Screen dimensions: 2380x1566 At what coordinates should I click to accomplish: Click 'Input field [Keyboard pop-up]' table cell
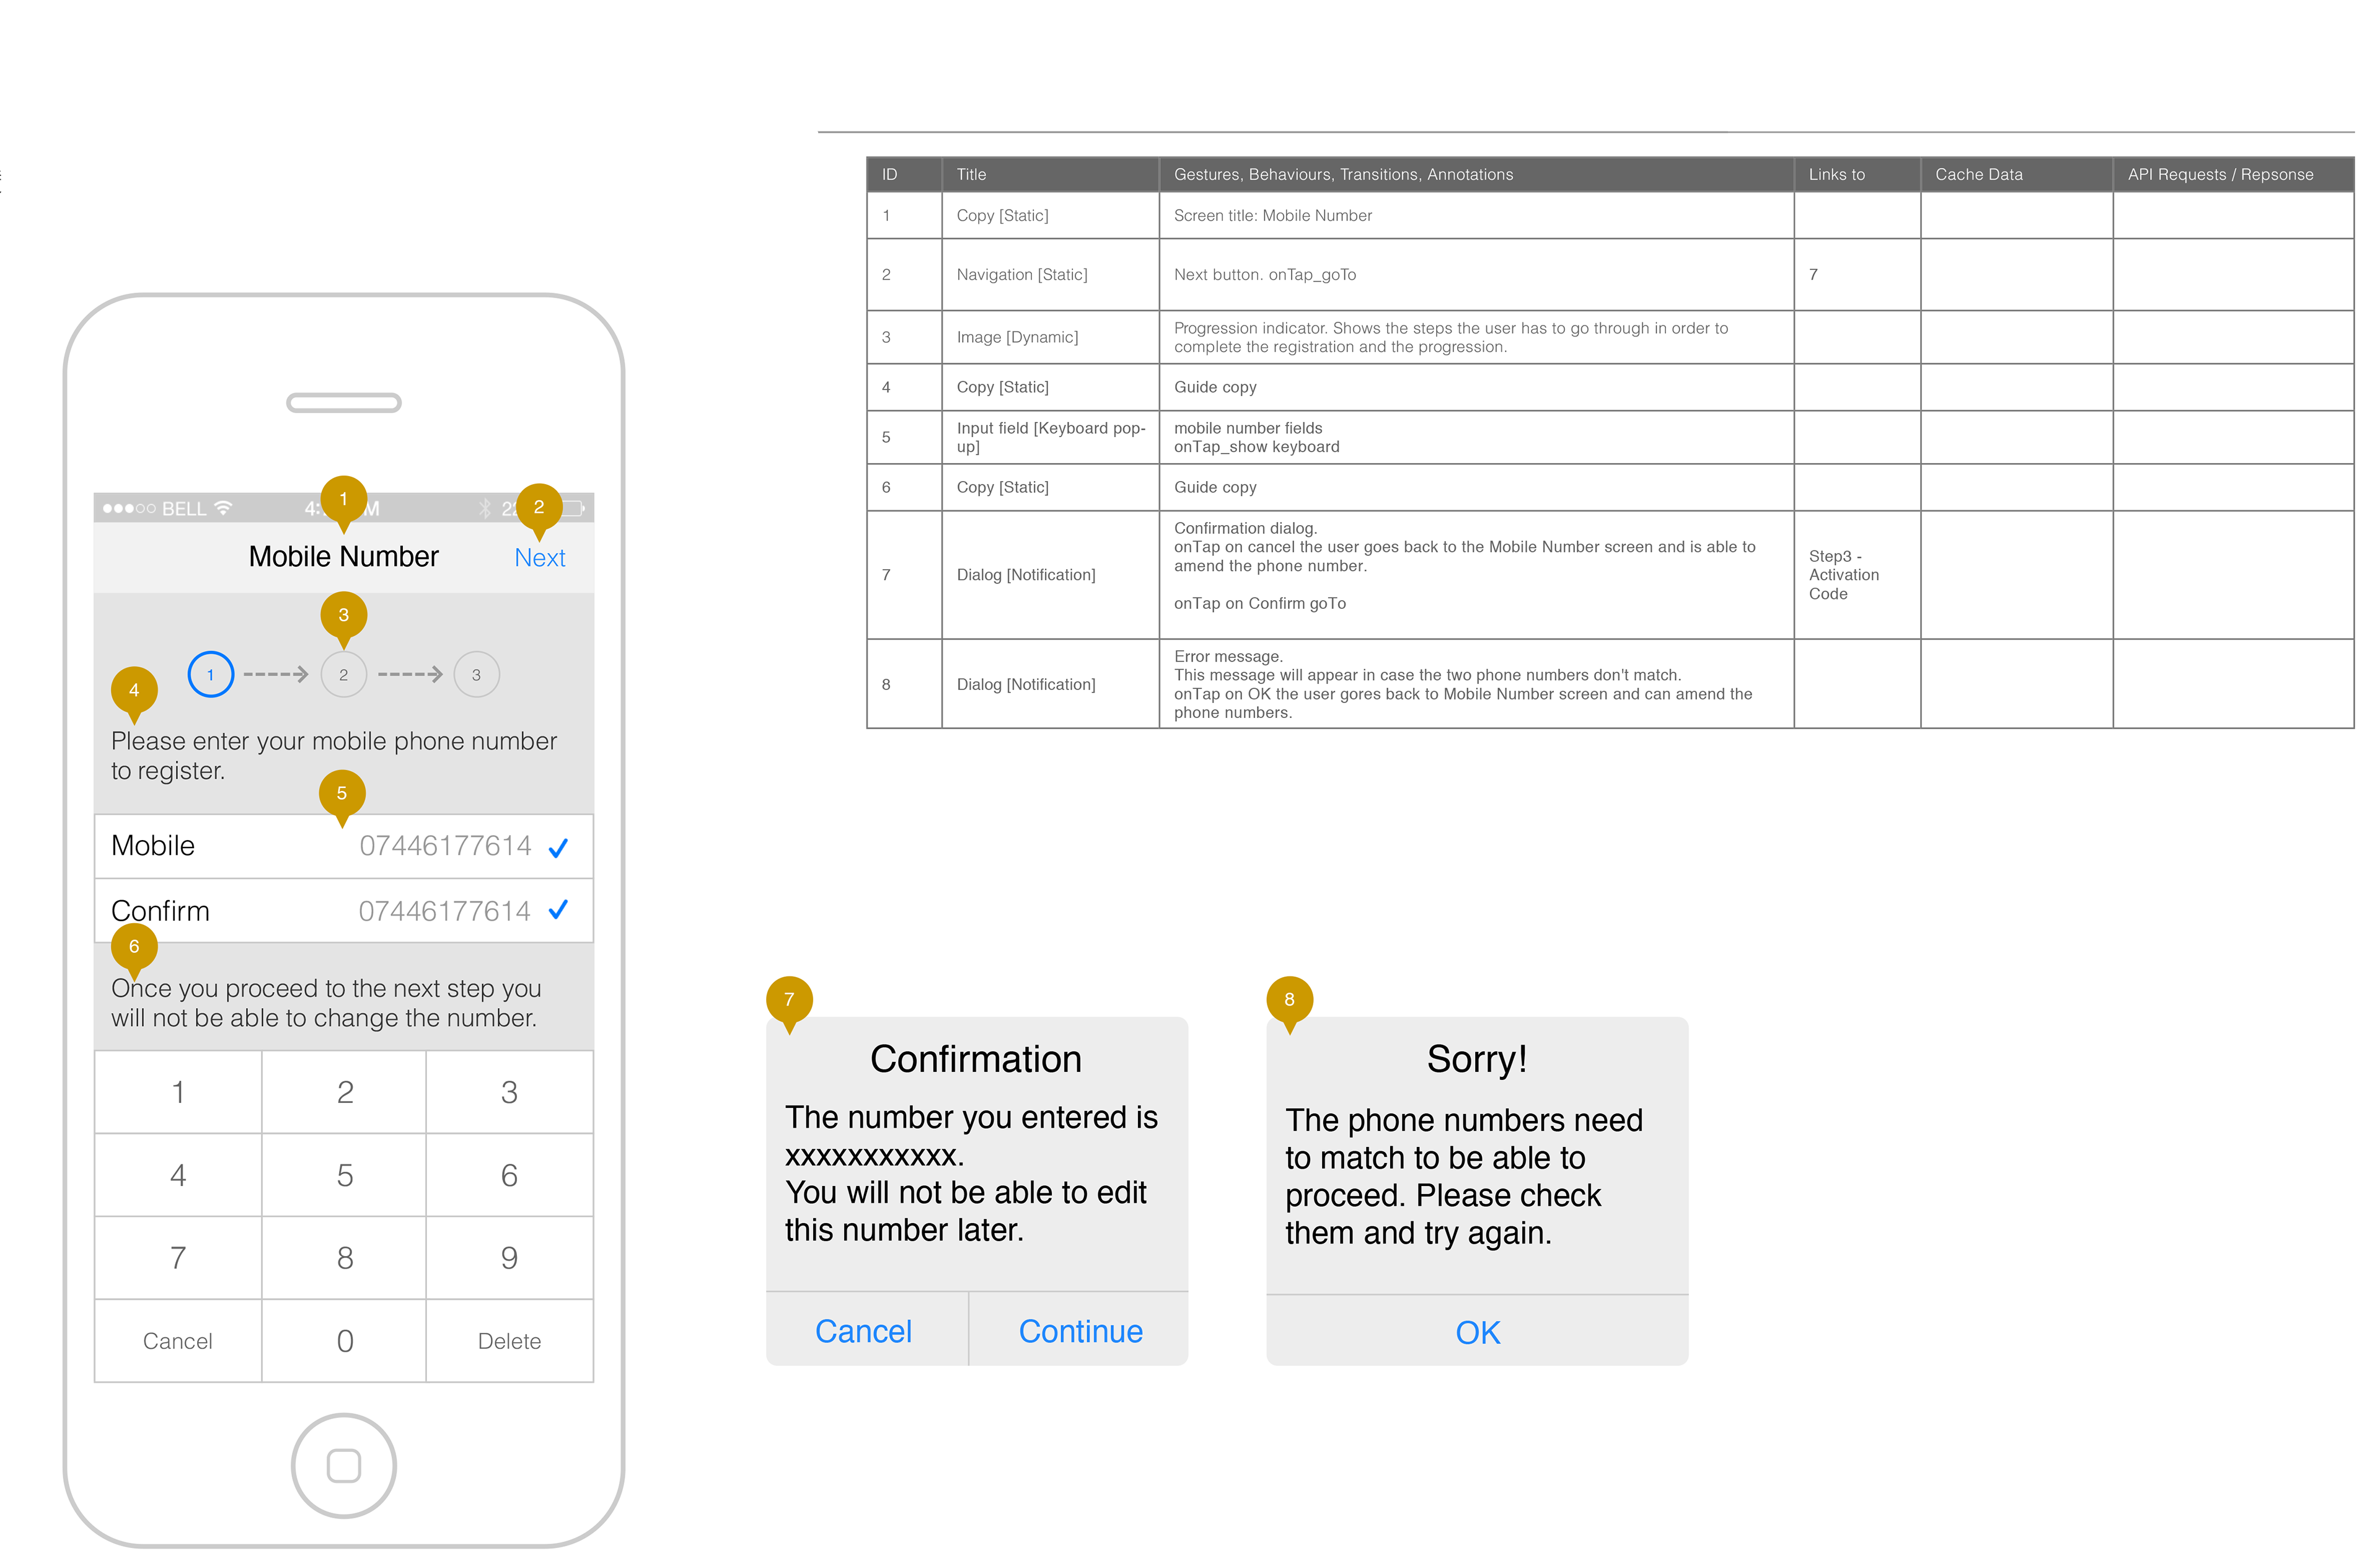pyautogui.click(x=1051, y=437)
